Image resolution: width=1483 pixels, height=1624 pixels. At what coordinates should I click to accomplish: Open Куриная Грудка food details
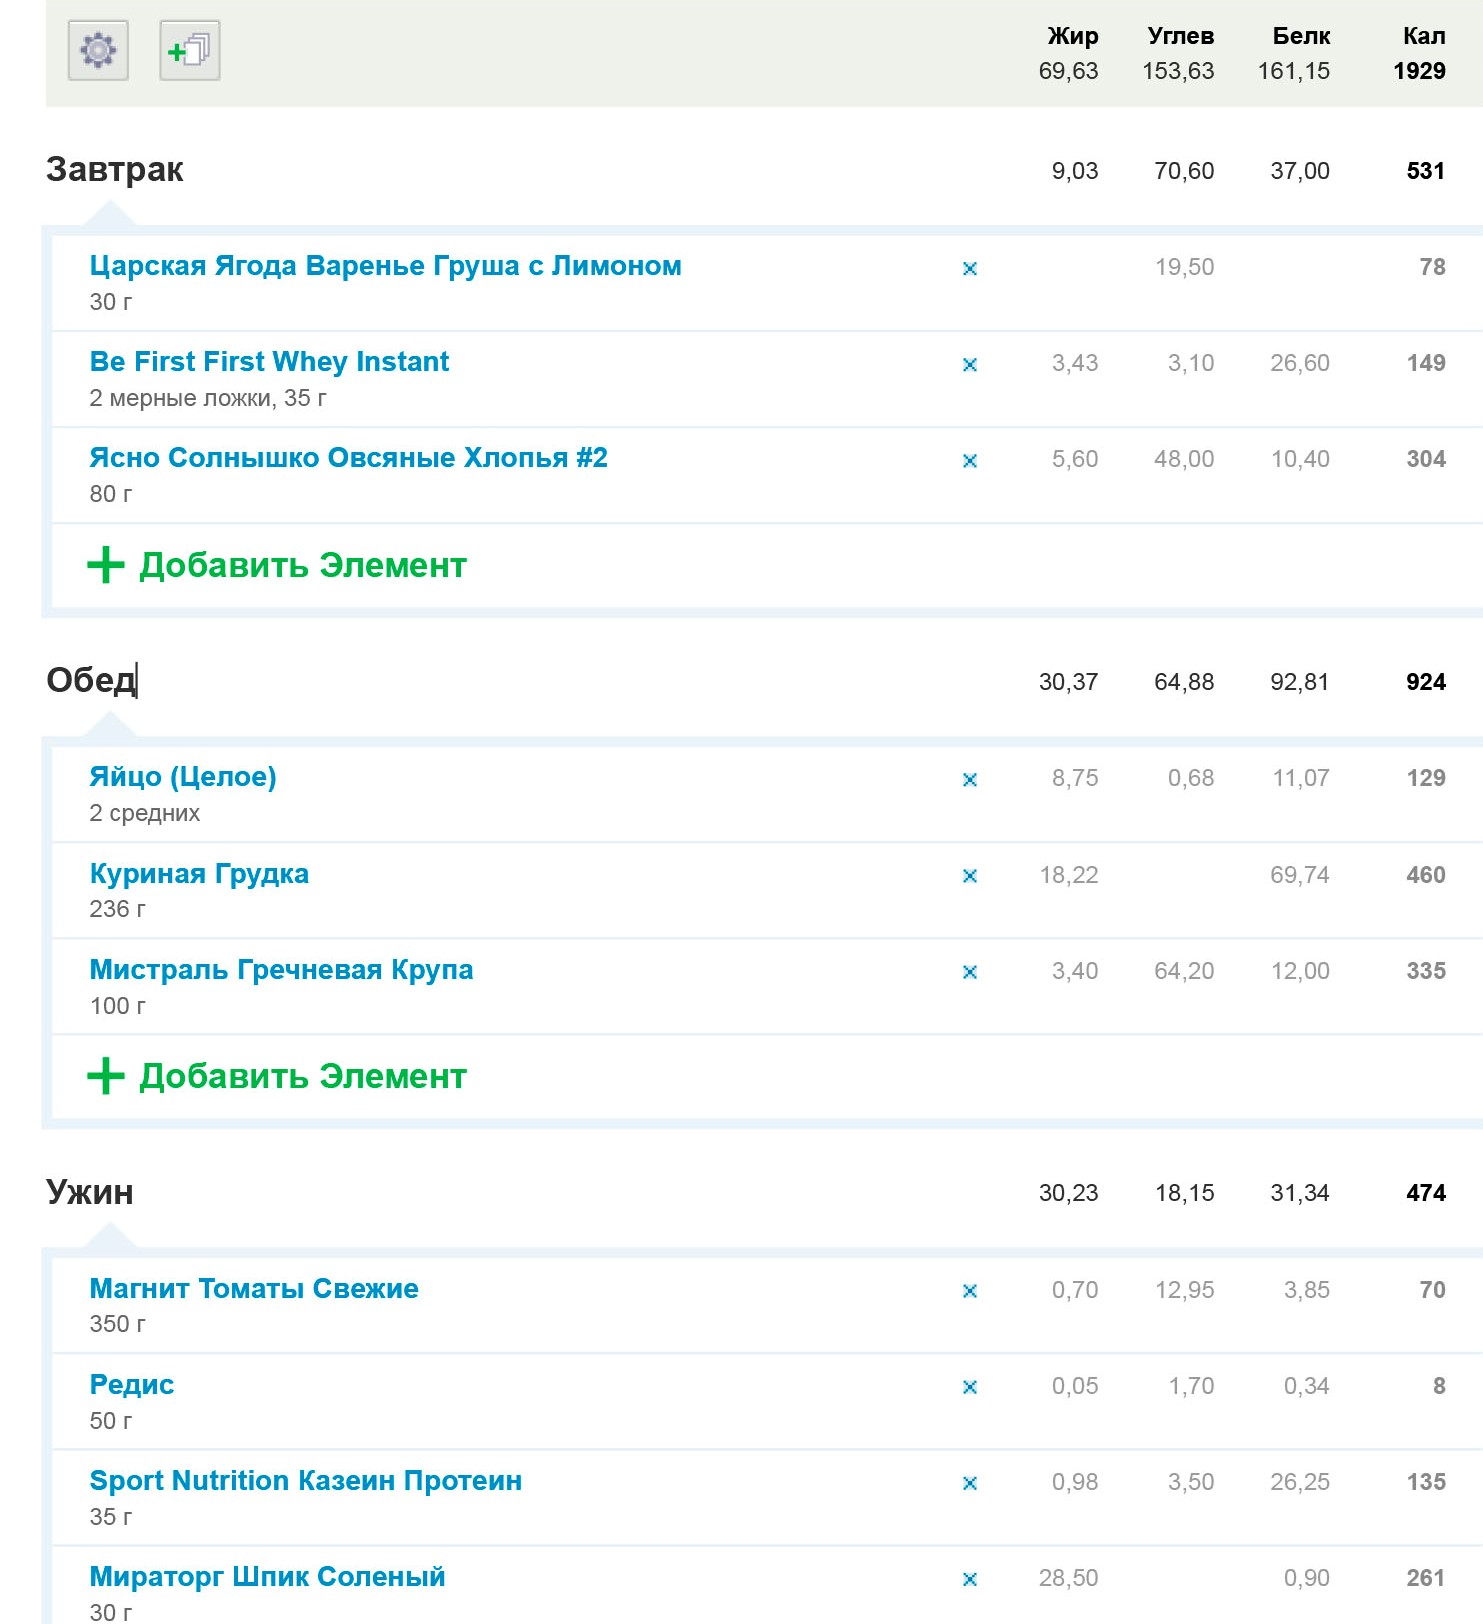199,873
